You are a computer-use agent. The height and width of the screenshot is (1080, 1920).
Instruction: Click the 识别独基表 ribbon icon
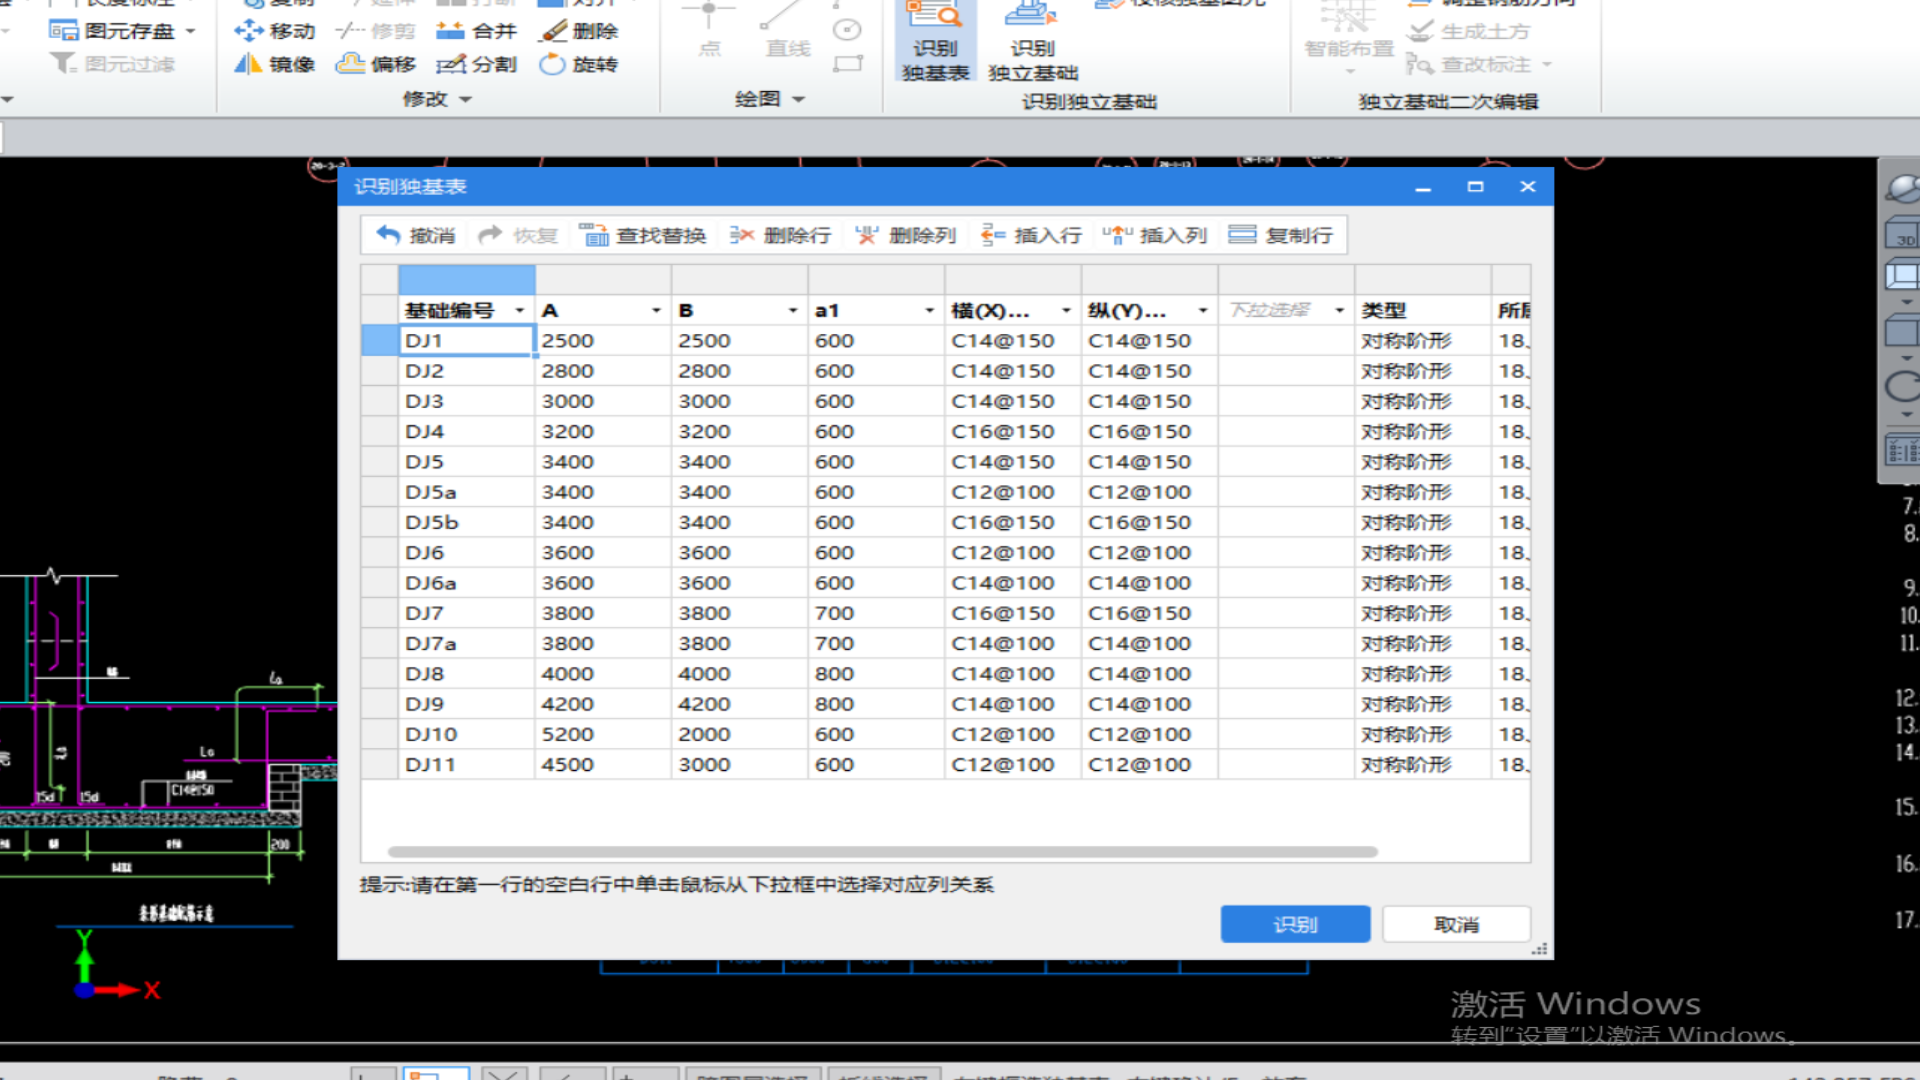[x=935, y=41]
